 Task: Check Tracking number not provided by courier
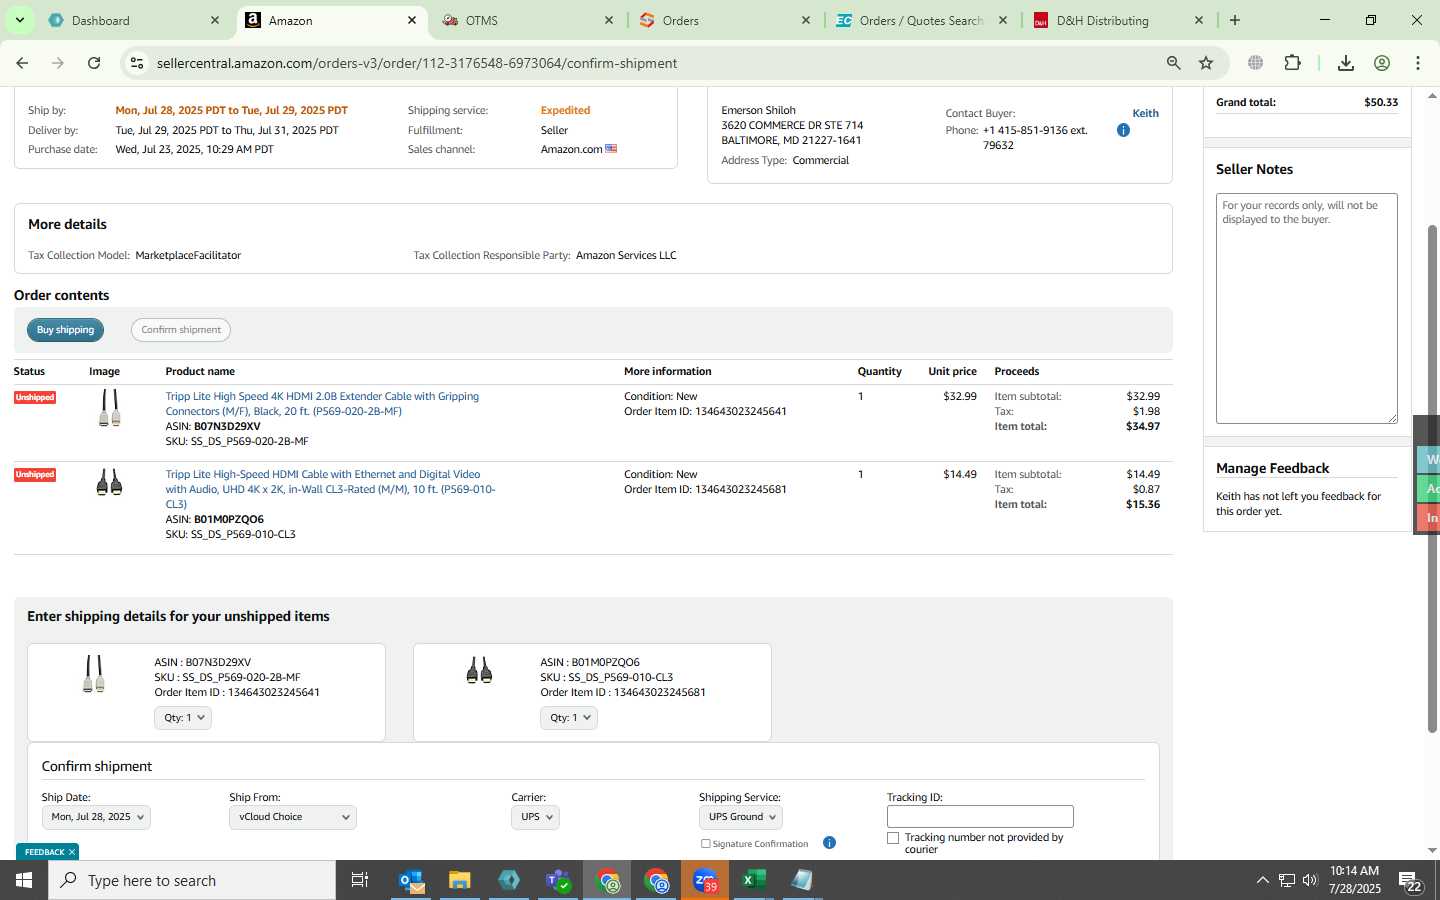[x=893, y=838]
